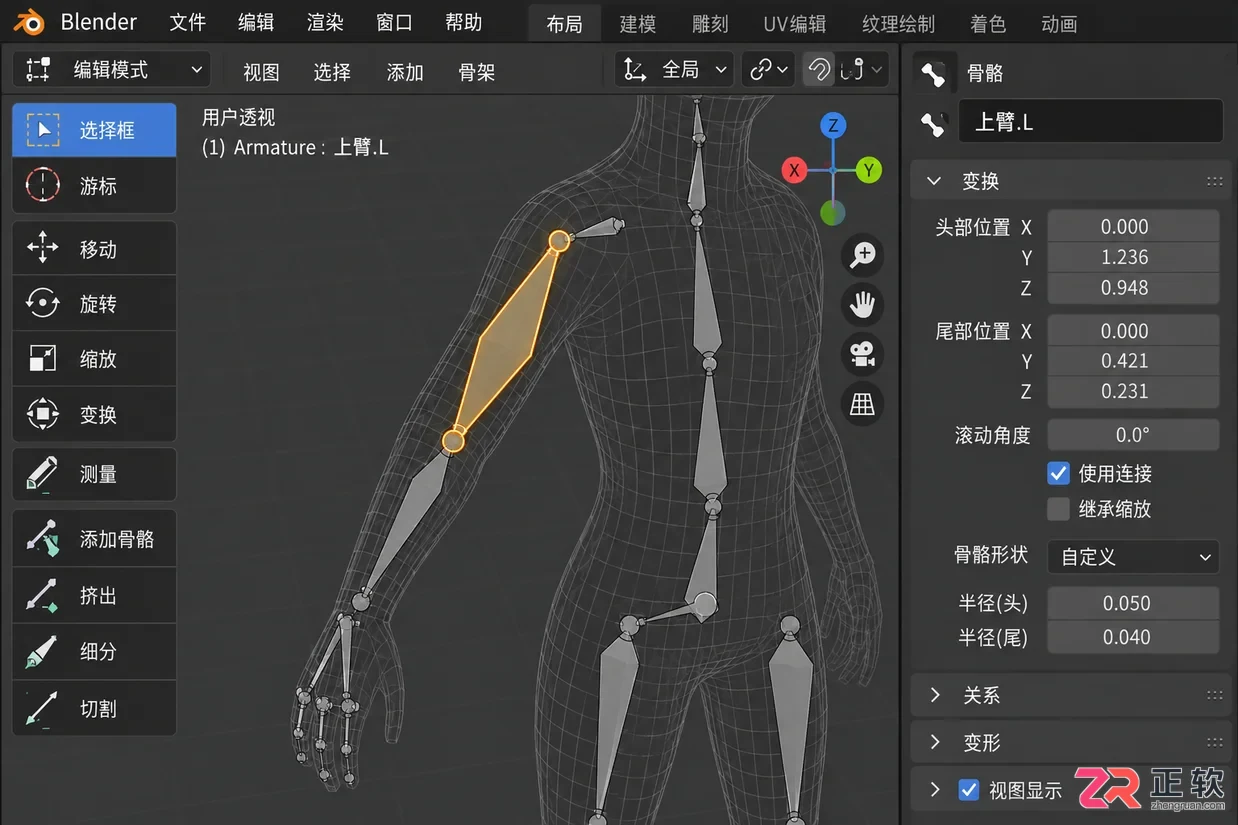Select the 布局 workspace tab
Screen dimensions: 1238x825
[565, 24]
